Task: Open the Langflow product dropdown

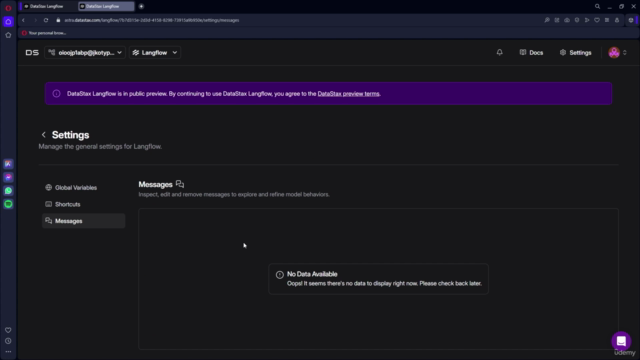Action: 155,52
